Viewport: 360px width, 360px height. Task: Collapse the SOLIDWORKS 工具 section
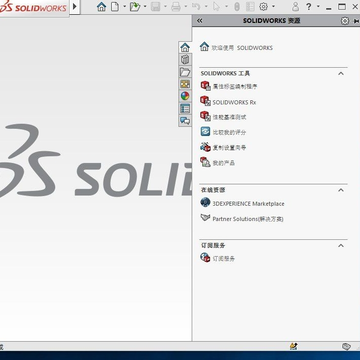[341, 73]
